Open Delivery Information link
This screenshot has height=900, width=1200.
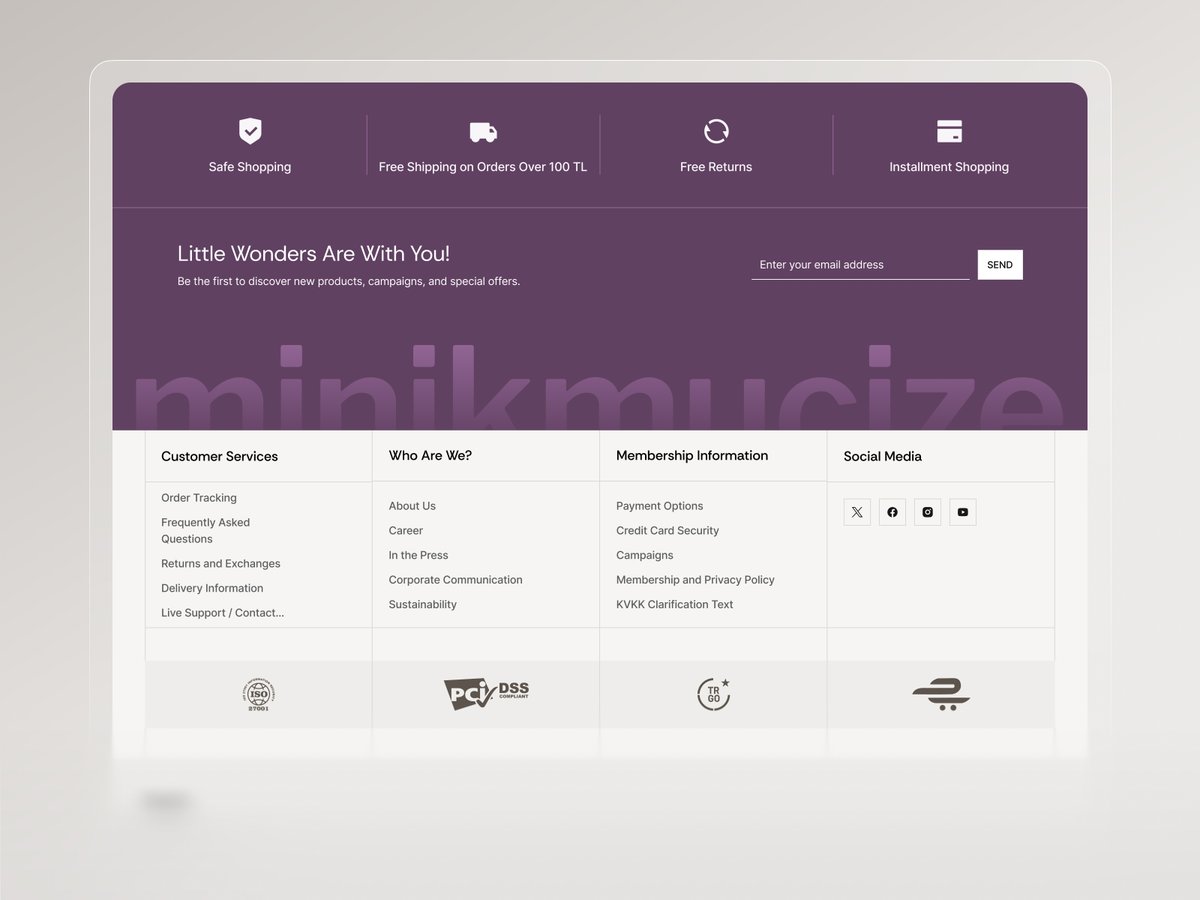(x=212, y=588)
